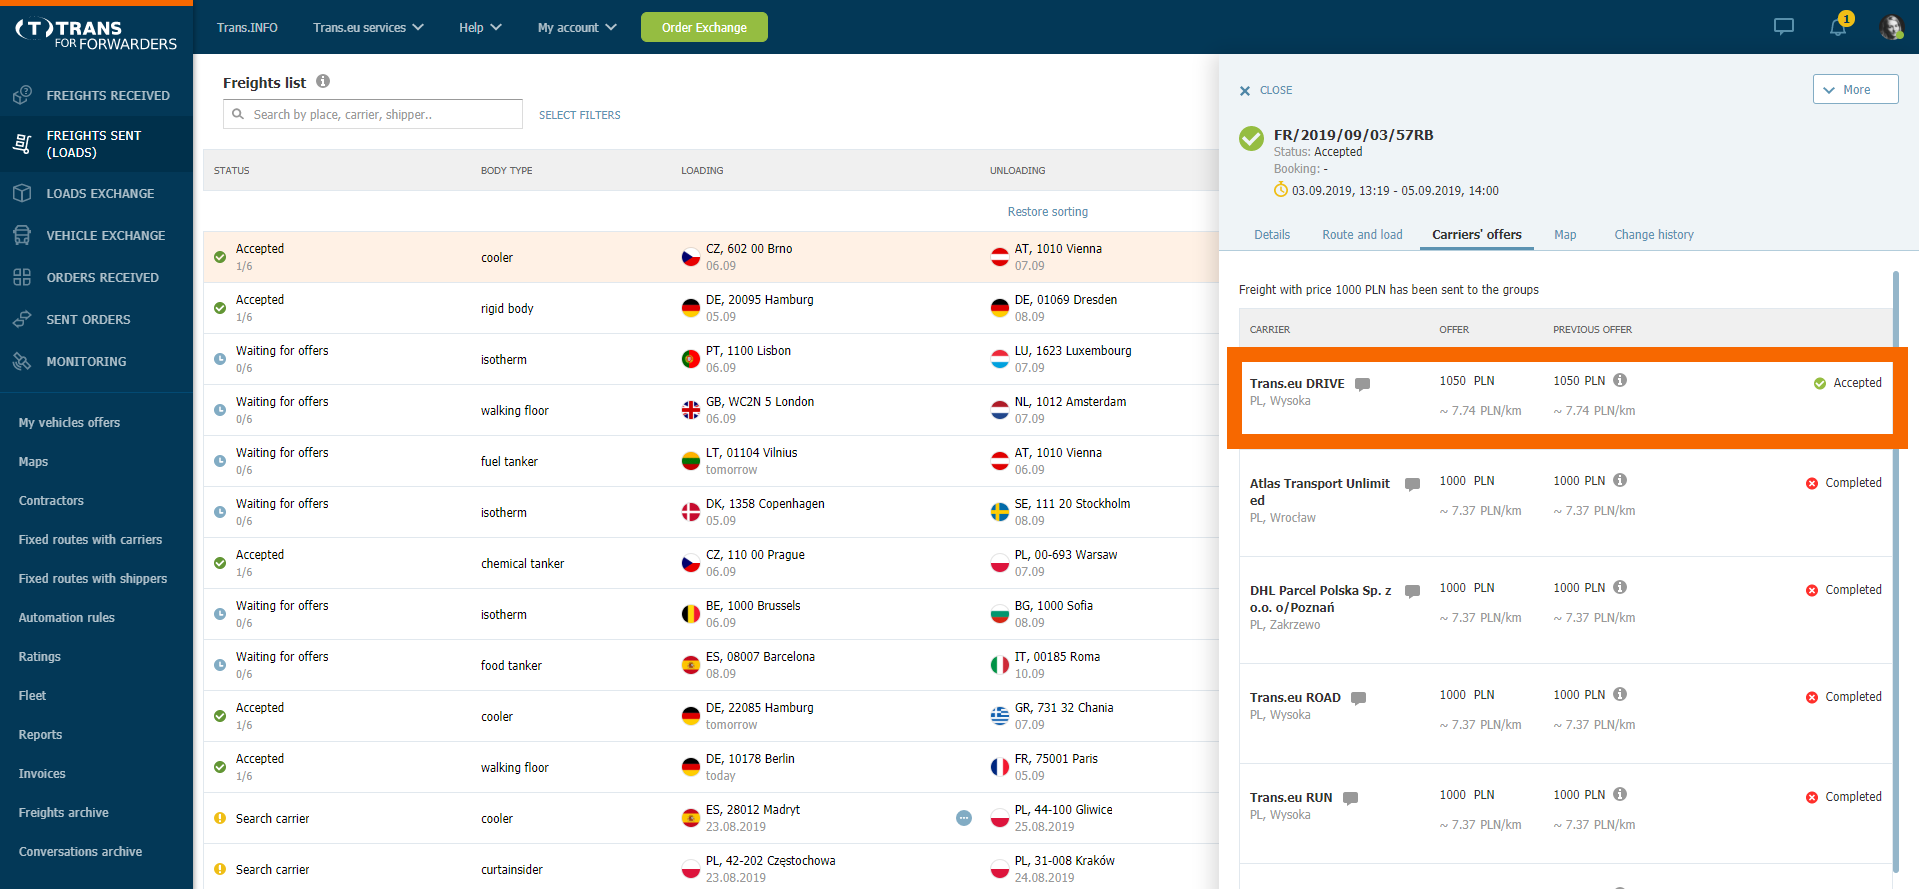Click the Order Exchange button

[x=704, y=27]
